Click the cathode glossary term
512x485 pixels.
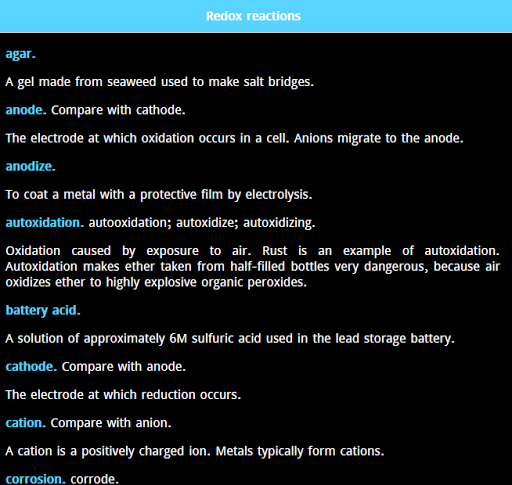pyautogui.click(x=31, y=366)
